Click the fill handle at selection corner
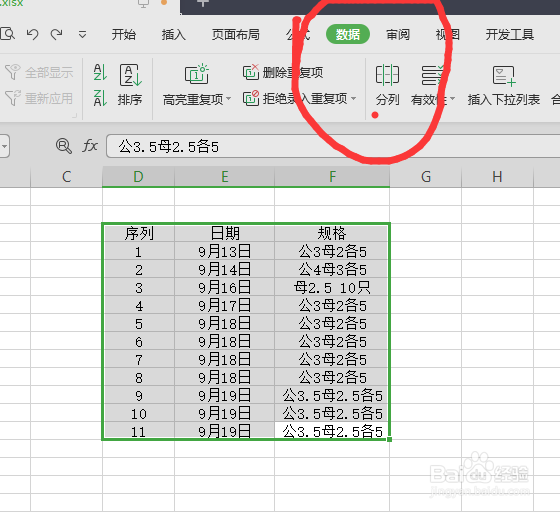560x512 pixels. click(389, 440)
